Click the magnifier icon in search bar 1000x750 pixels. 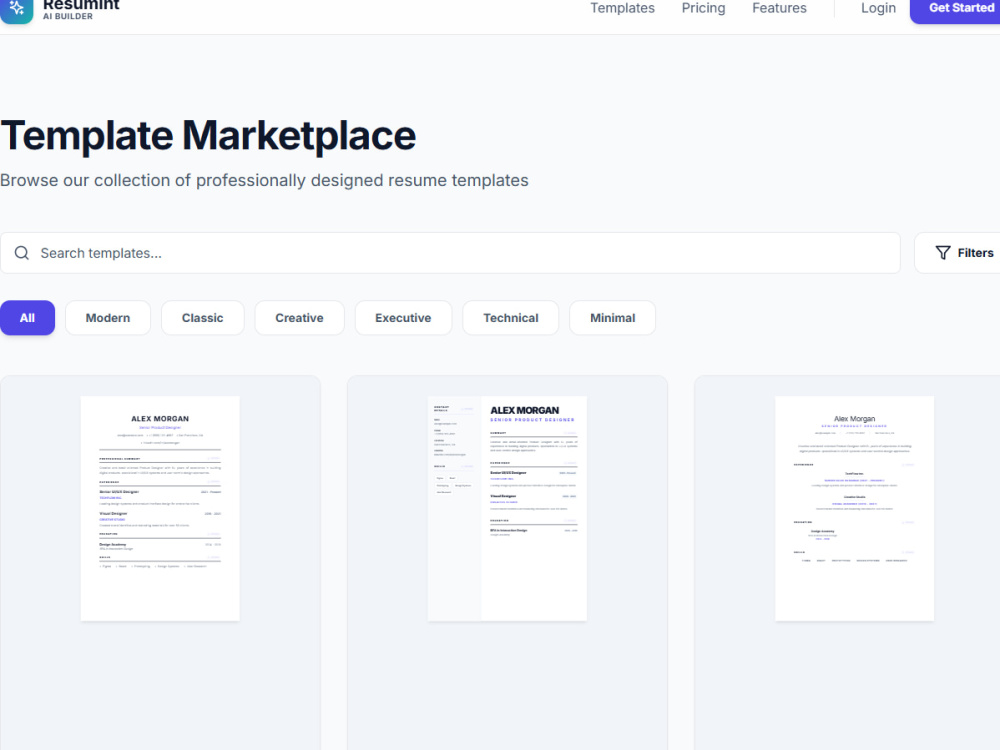[22, 253]
